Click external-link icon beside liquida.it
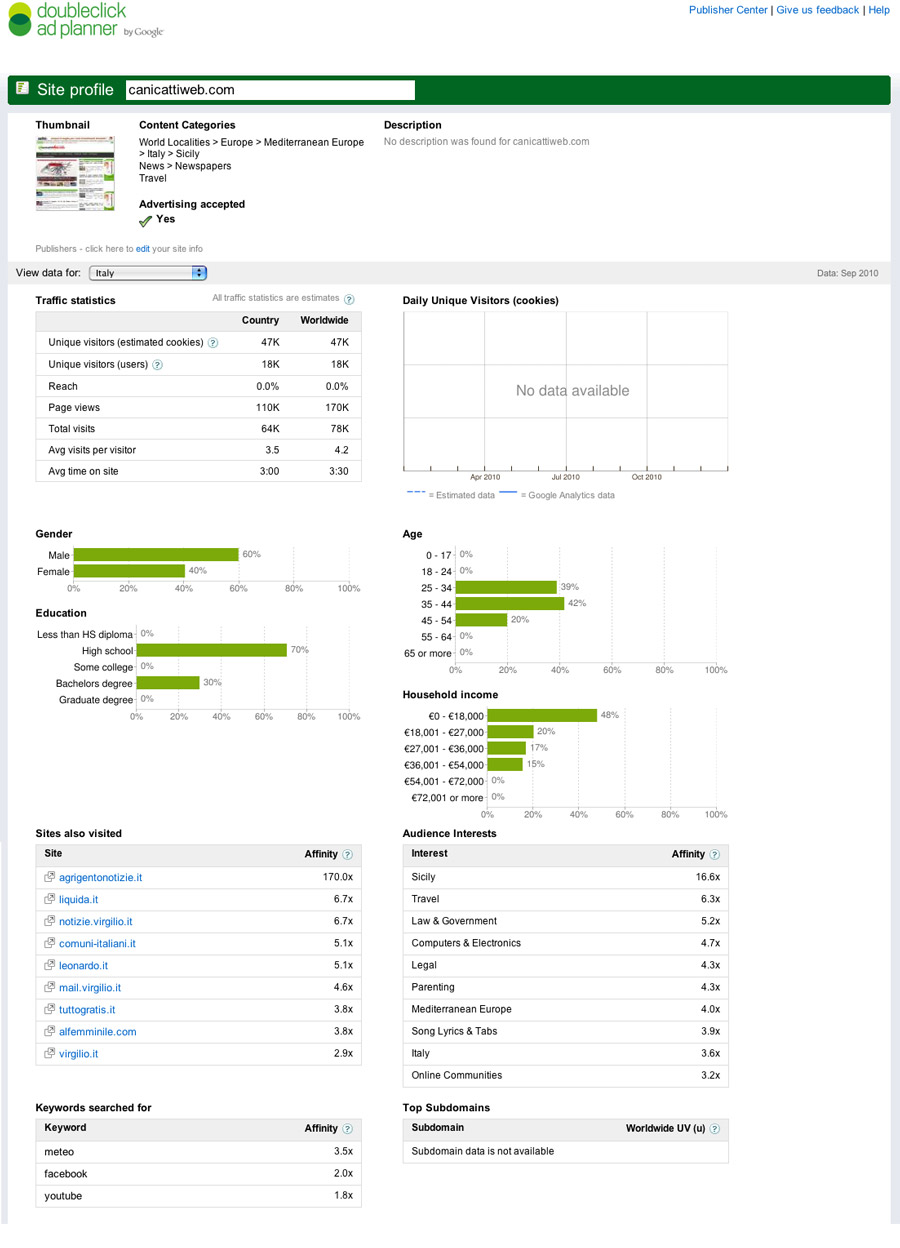Viewport: 900px width, 1248px height. [49, 899]
